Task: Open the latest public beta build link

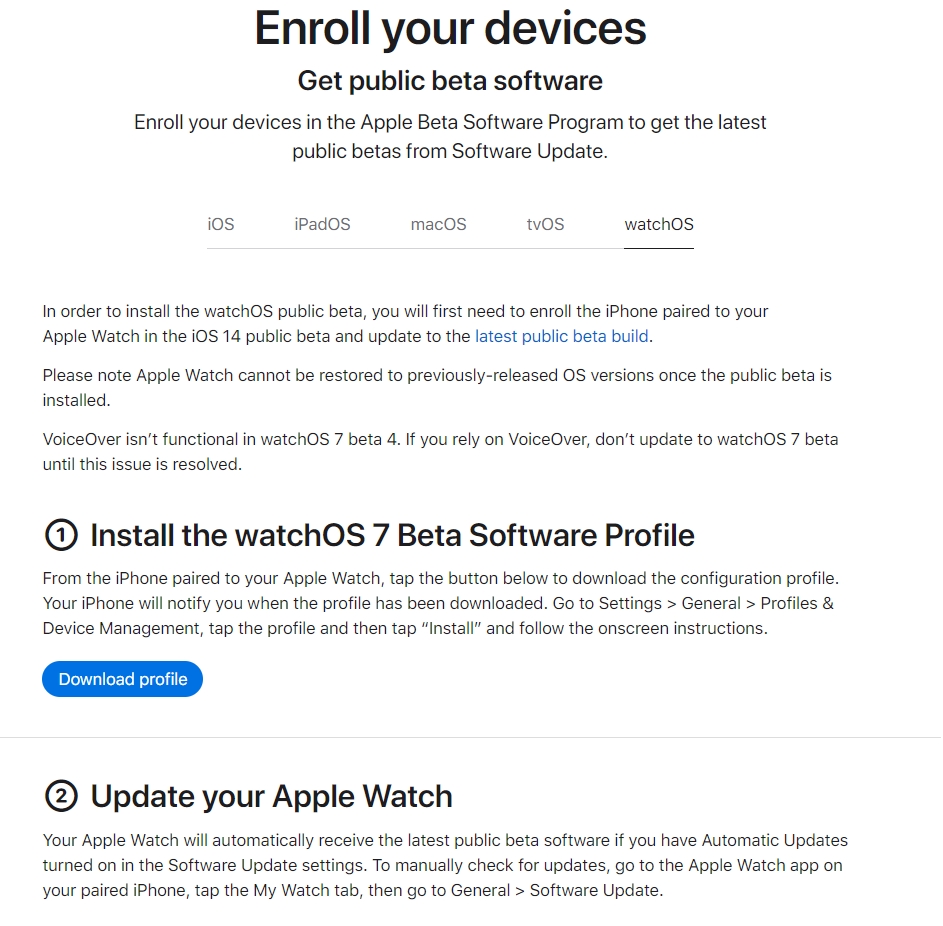Action: pyautogui.click(x=561, y=336)
